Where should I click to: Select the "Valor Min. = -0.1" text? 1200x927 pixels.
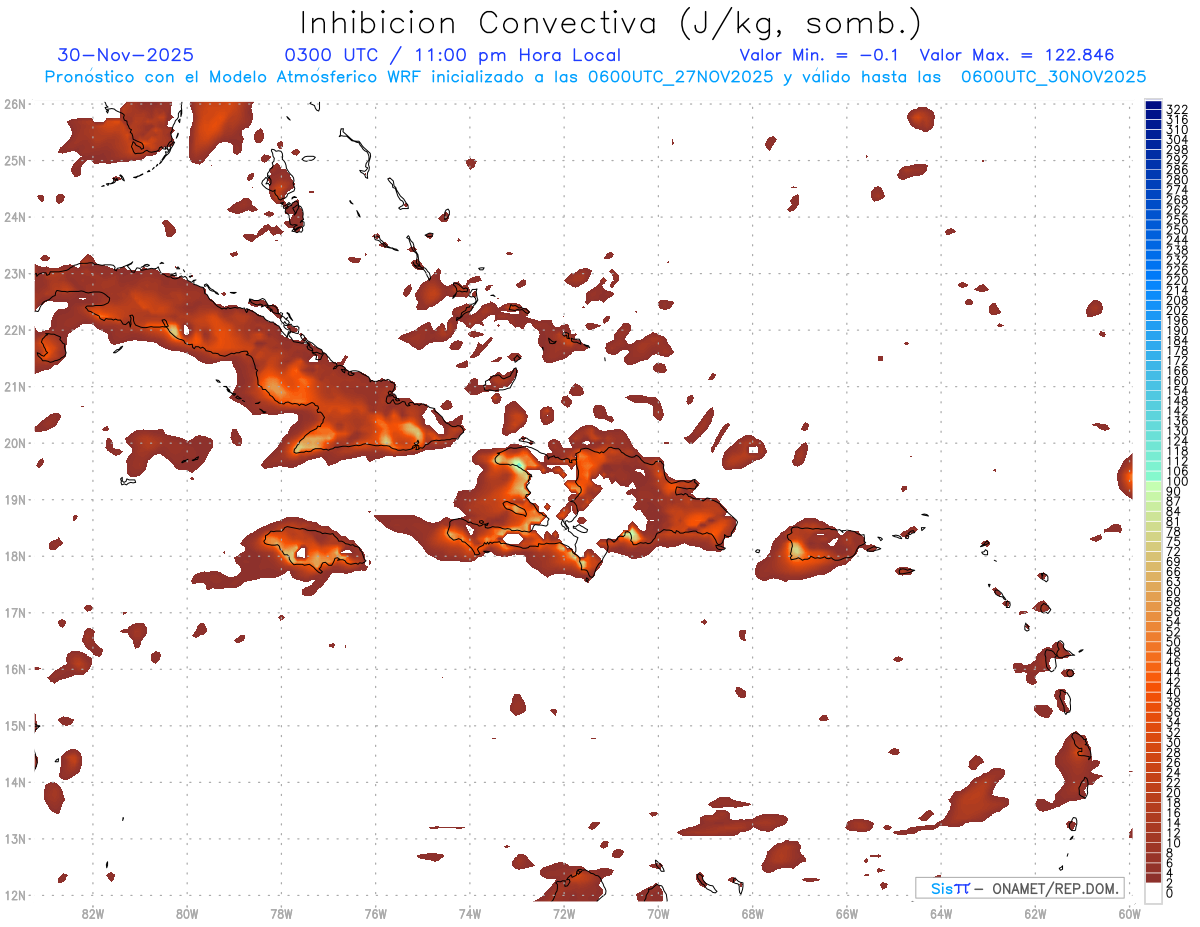pyautogui.click(x=821, y=55)
